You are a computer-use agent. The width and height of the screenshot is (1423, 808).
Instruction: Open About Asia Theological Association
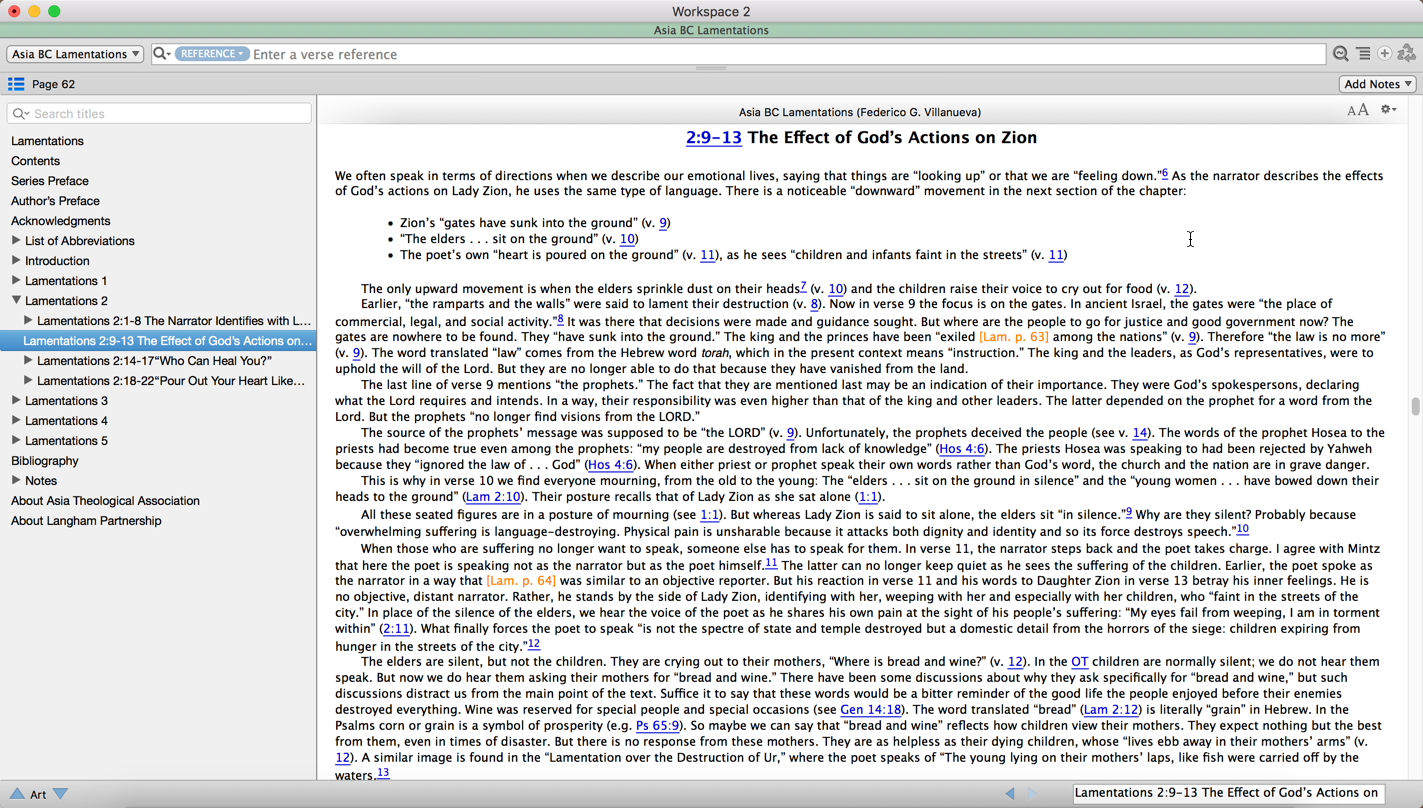(x=105, y=501)
